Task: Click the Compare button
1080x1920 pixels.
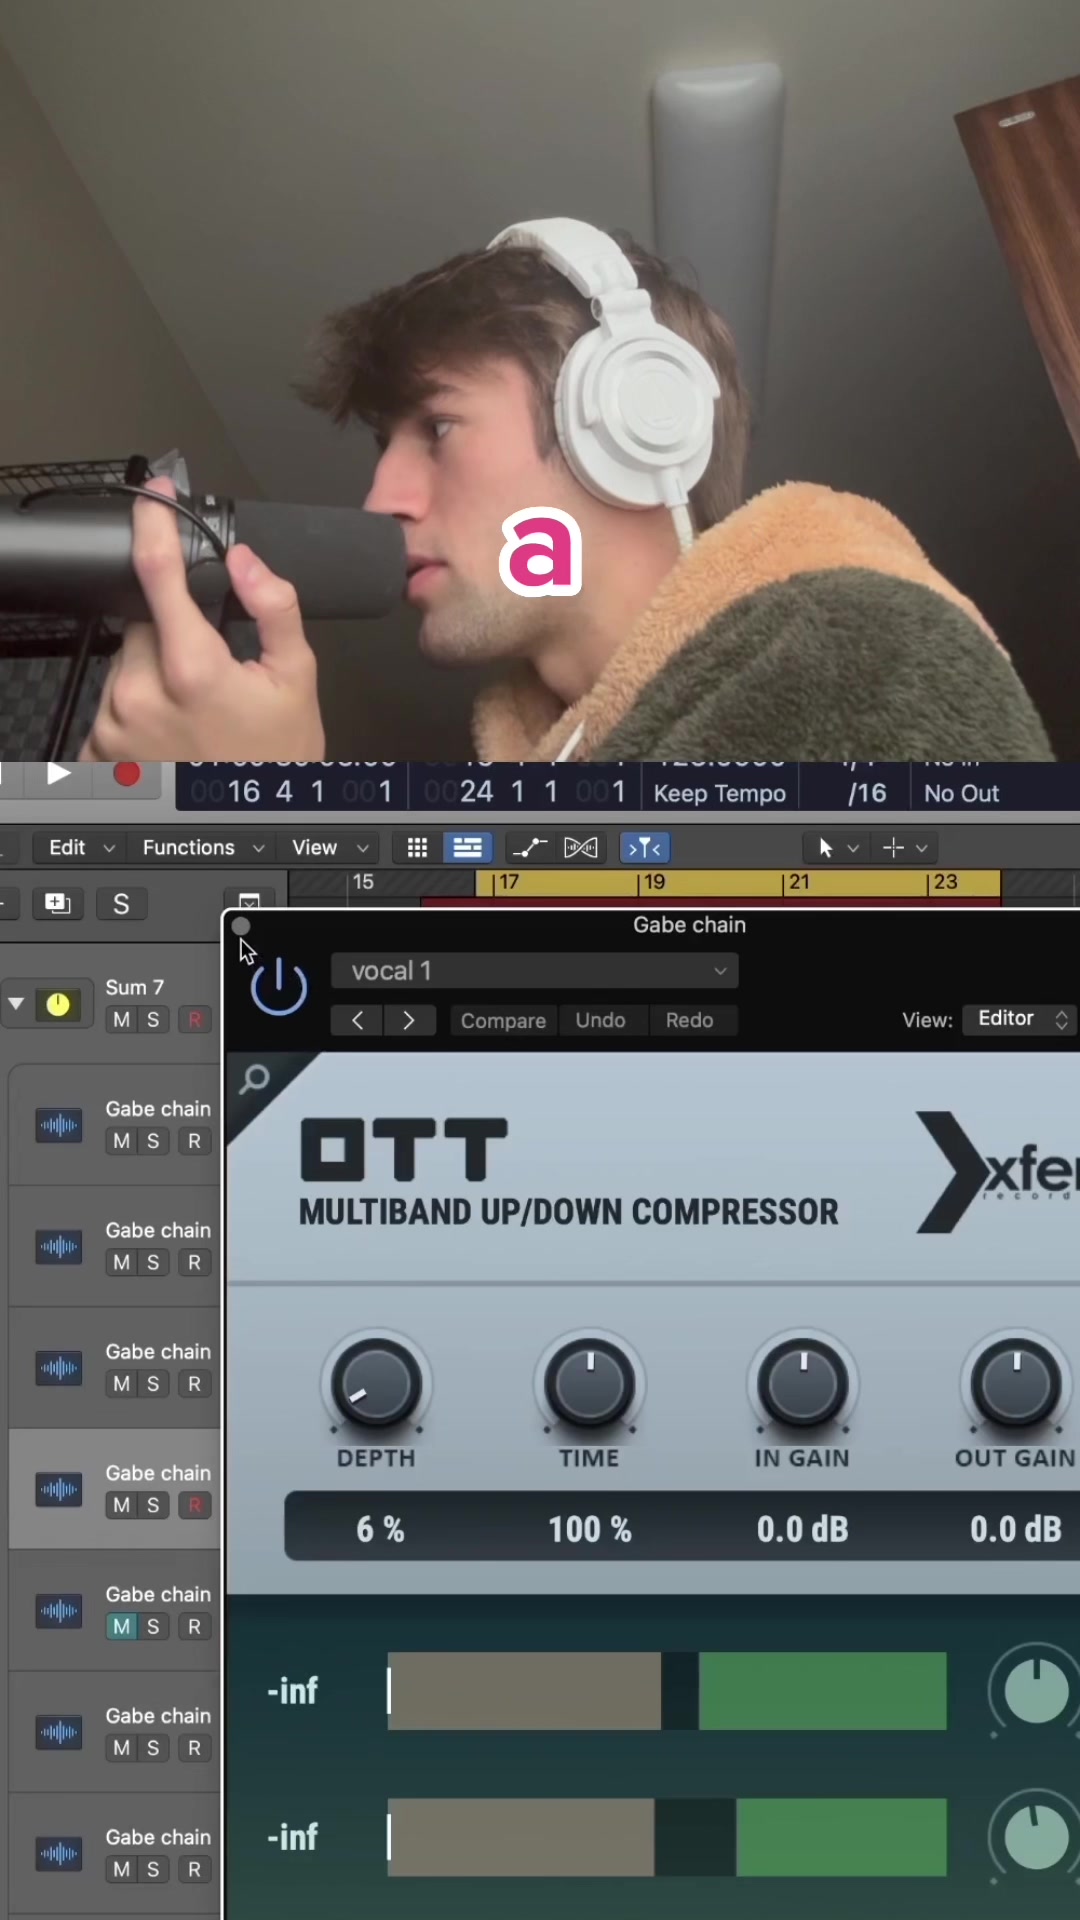Action: 503,1020
